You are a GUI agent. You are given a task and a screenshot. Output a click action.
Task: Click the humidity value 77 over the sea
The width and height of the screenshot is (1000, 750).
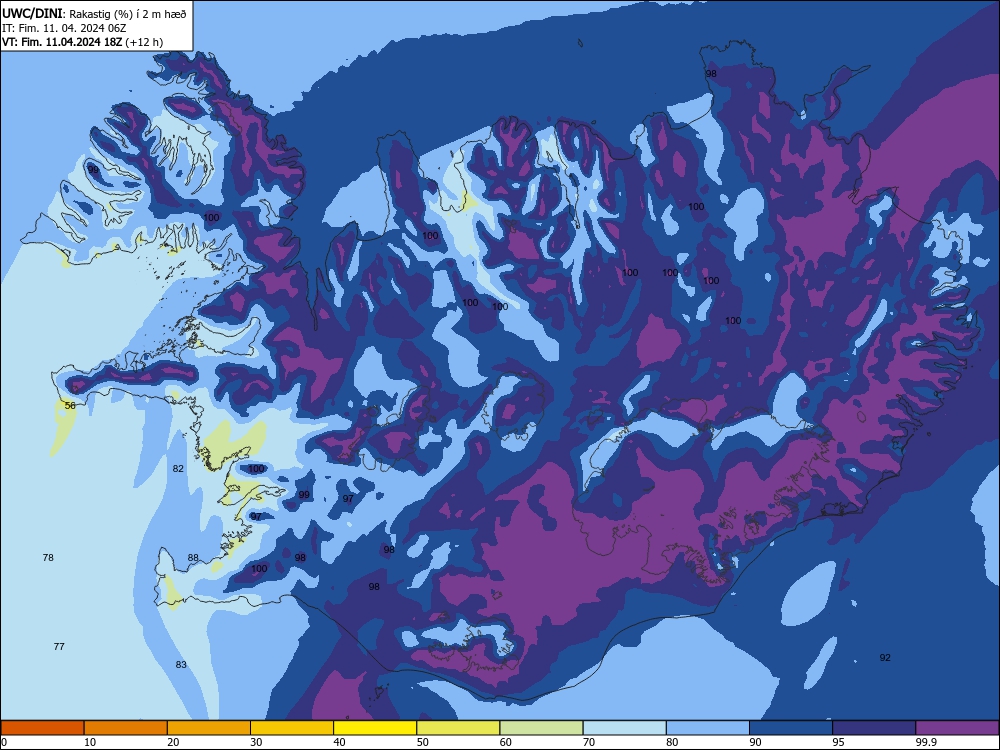point(59,647)
